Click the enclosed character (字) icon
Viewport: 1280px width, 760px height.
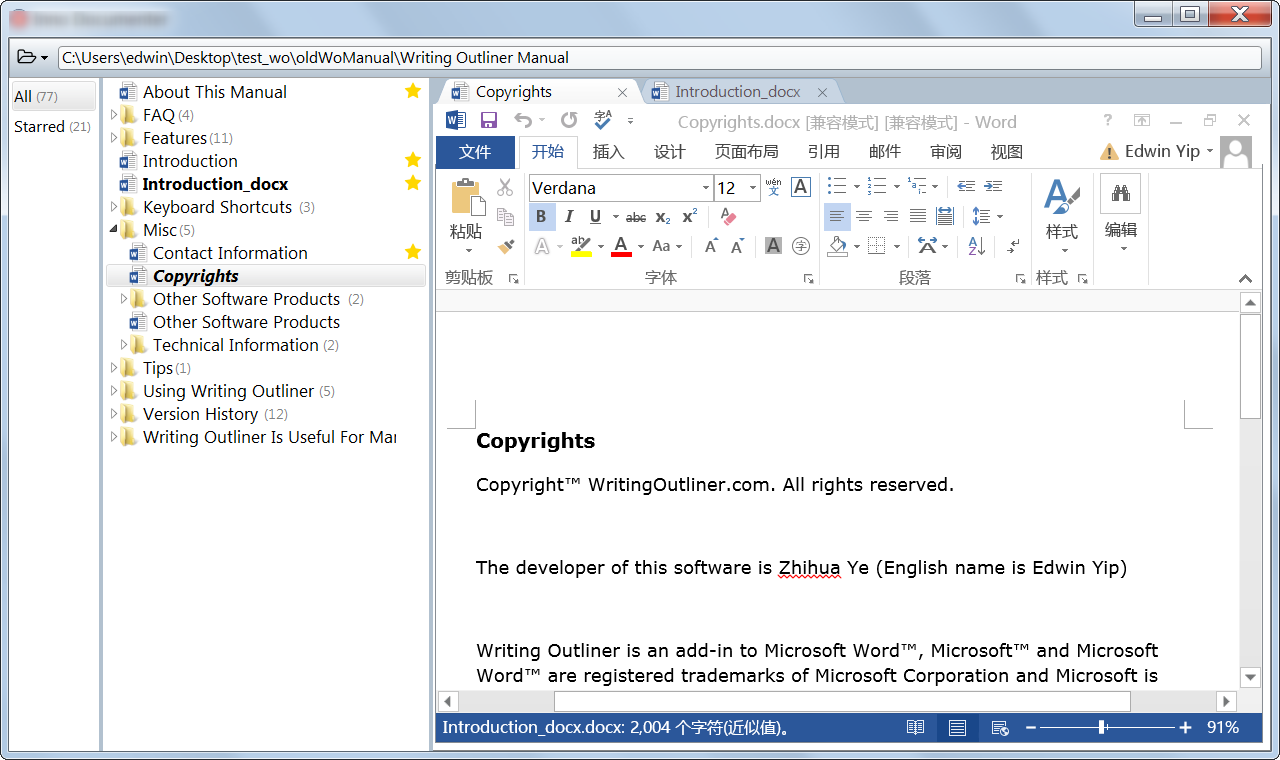(801, 246)
